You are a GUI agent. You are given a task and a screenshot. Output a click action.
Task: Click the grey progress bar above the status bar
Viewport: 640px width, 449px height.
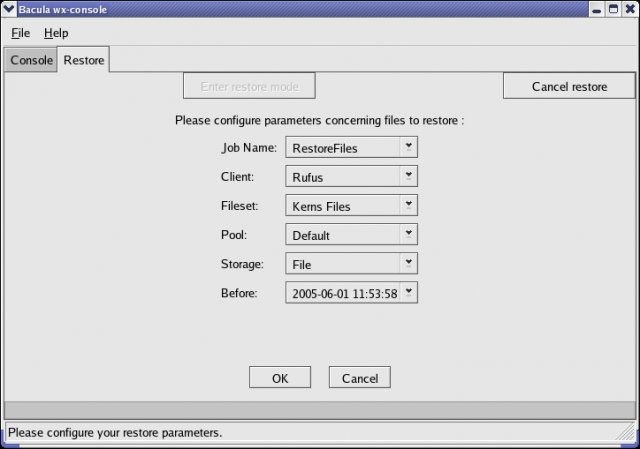click(320, 410)
